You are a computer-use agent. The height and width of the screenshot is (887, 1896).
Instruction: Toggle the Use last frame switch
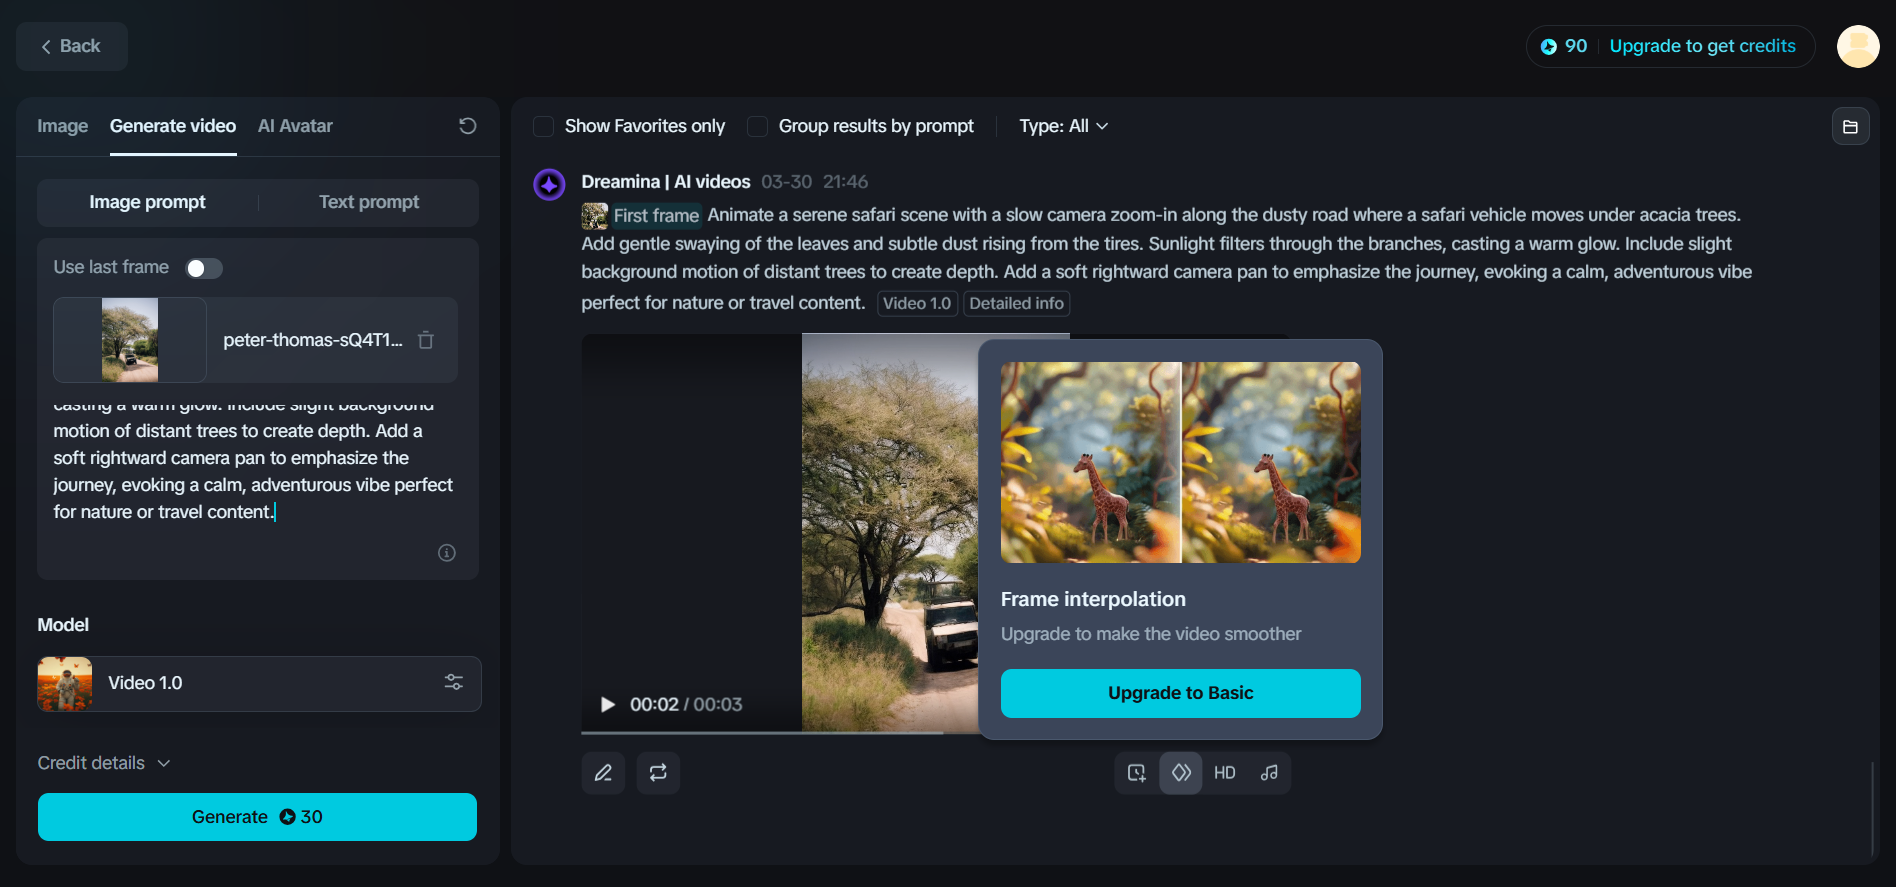click(204, 268)
